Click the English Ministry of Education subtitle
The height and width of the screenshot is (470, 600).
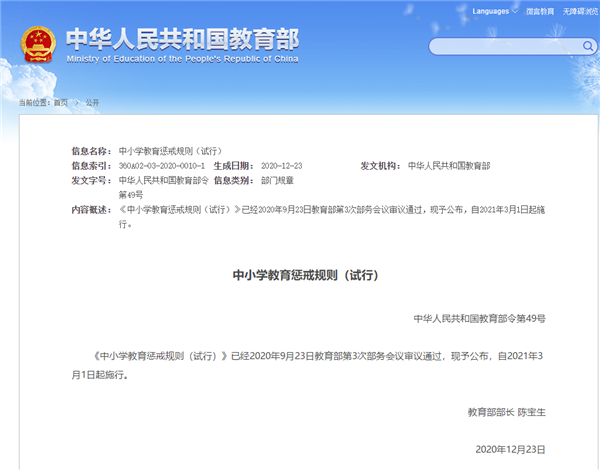[x=181, y=59]
